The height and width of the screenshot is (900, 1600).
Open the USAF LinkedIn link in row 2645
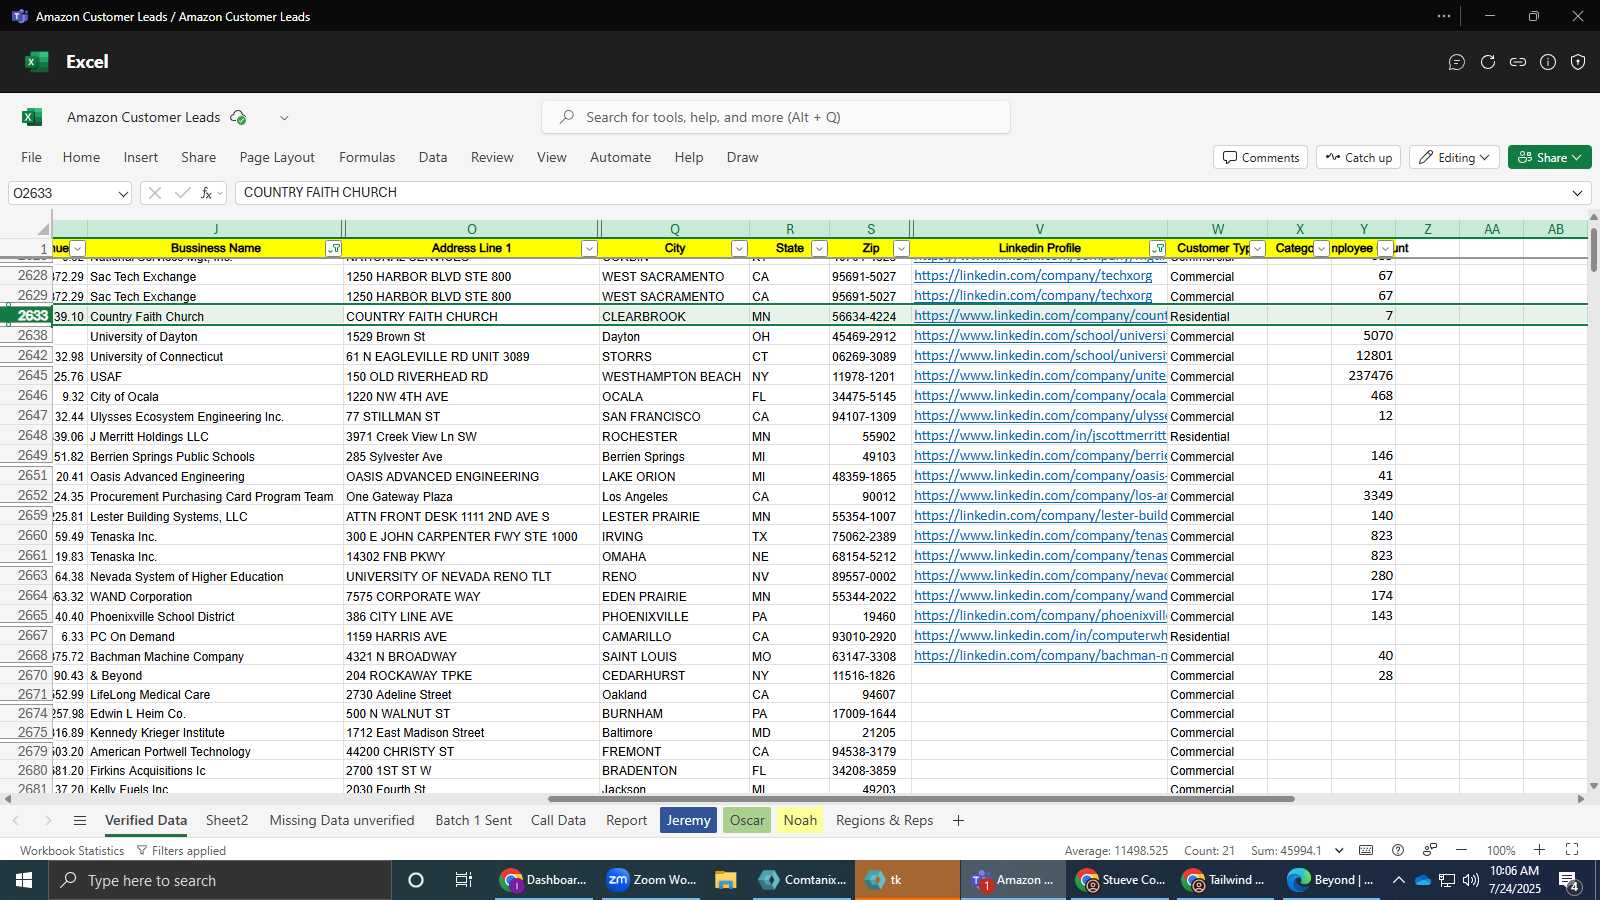pyautogui.click(x=1040, y=376)
